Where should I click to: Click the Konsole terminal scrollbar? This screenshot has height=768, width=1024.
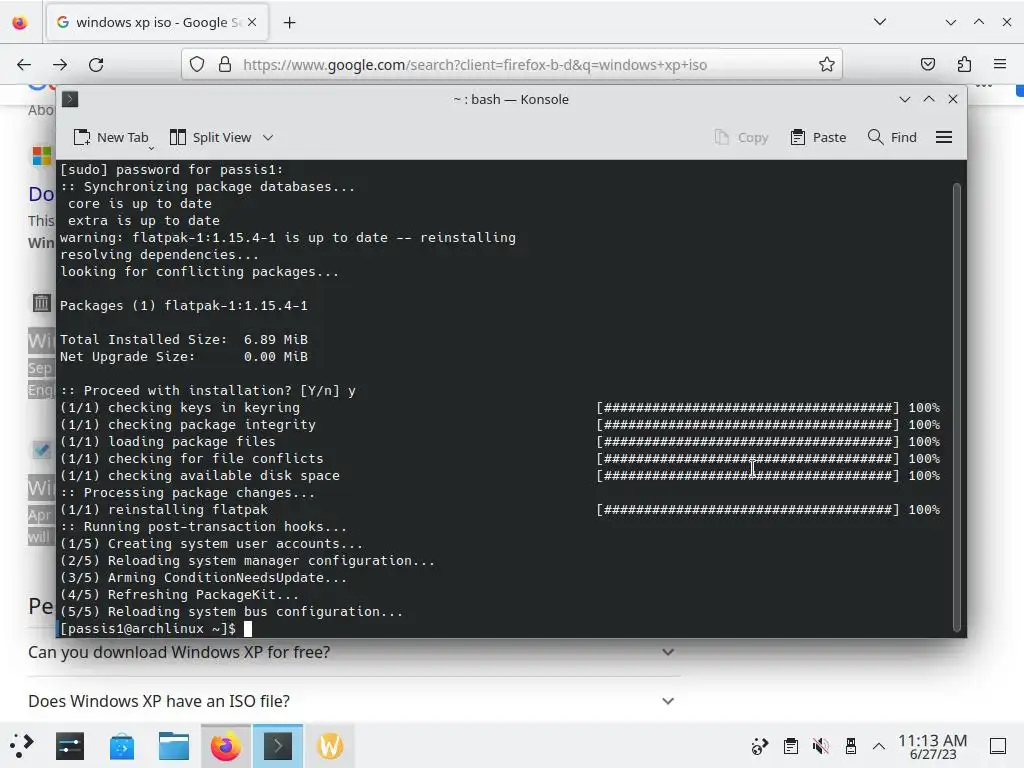[x=957, y=408]
